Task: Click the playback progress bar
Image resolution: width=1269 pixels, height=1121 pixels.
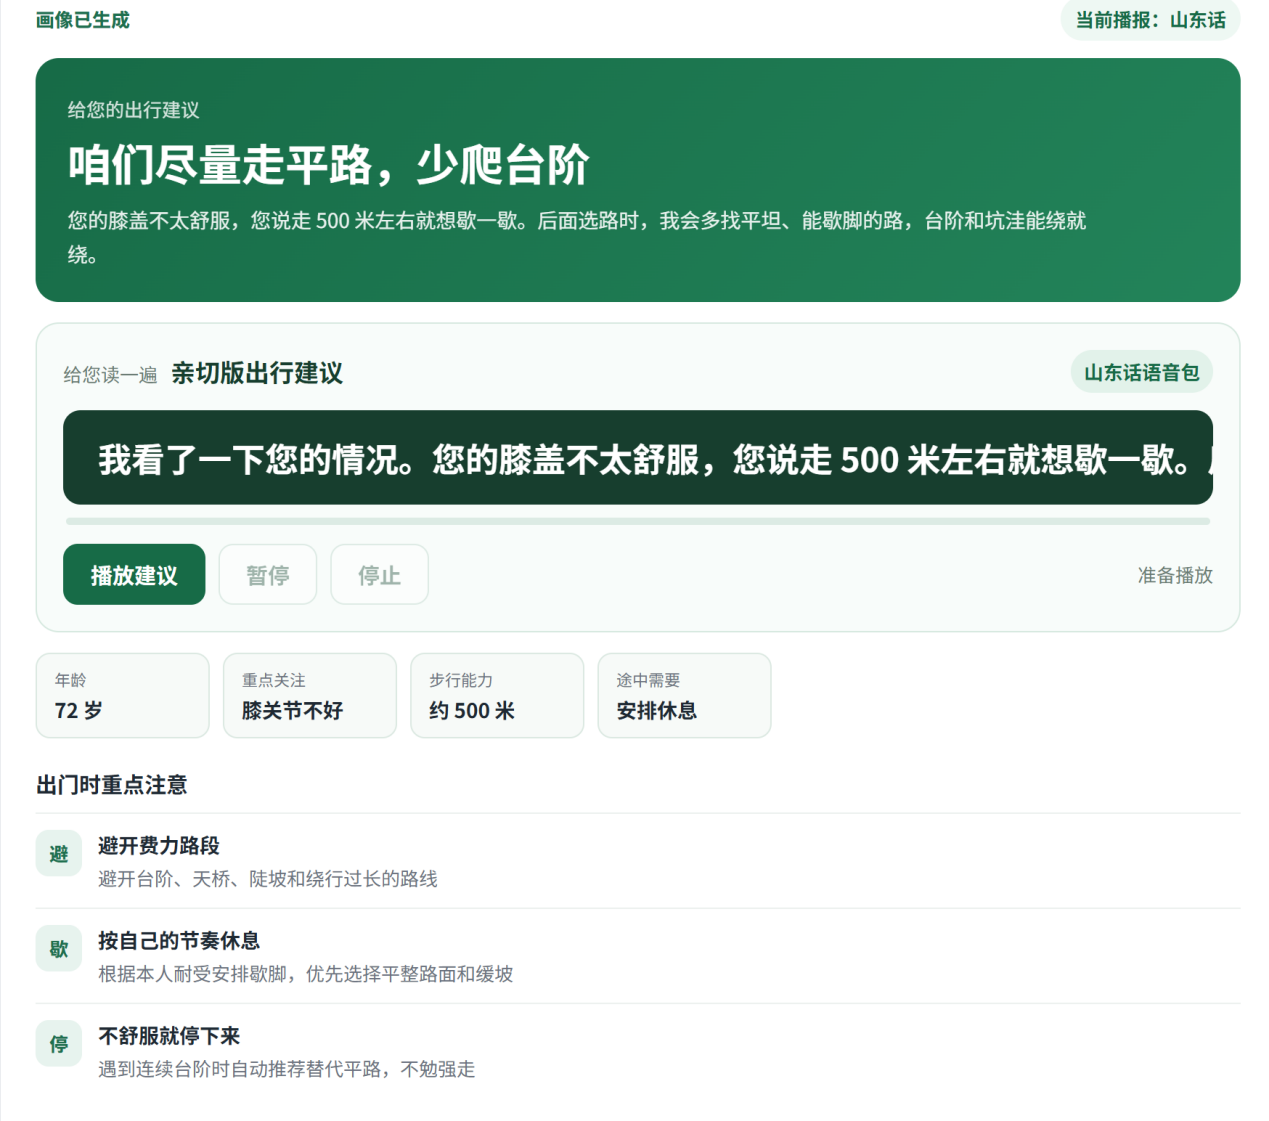Action: coord(638,521)
